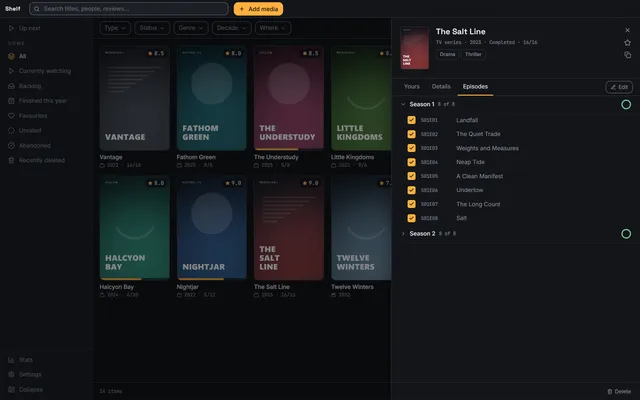Click The Understudy progress bar
Screen dimensions: 640x400
pyautogui.click(x=289, y=149)
